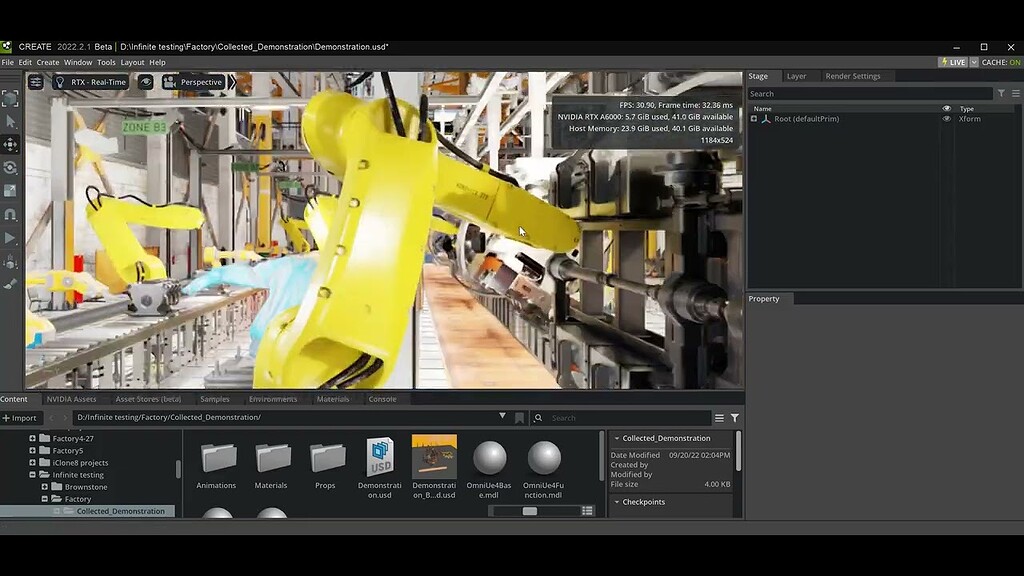Click the Import button
Screen dimensions: 1024x576
click(x=19, y=418)
